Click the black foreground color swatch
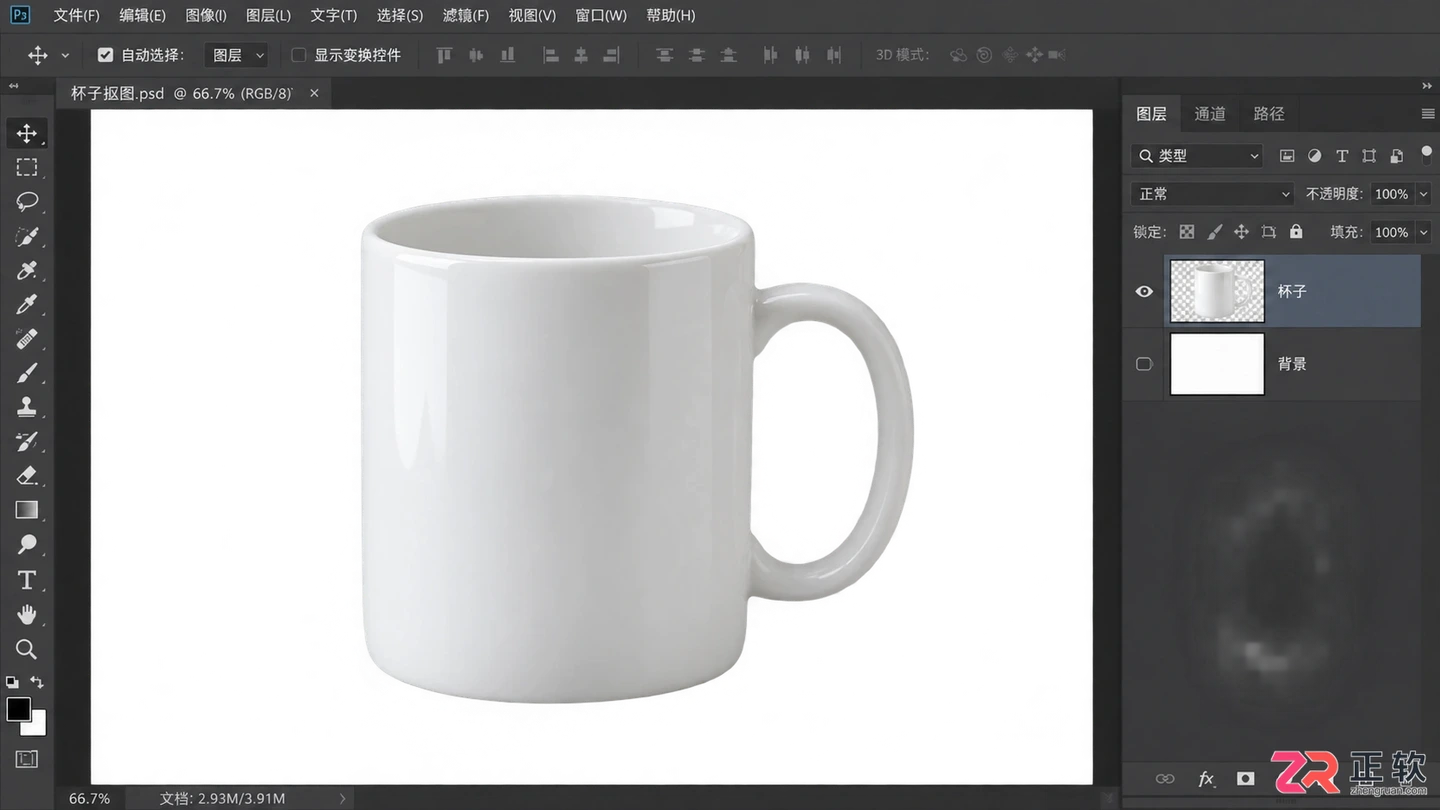1440x810 pixels. pos(17,709)
